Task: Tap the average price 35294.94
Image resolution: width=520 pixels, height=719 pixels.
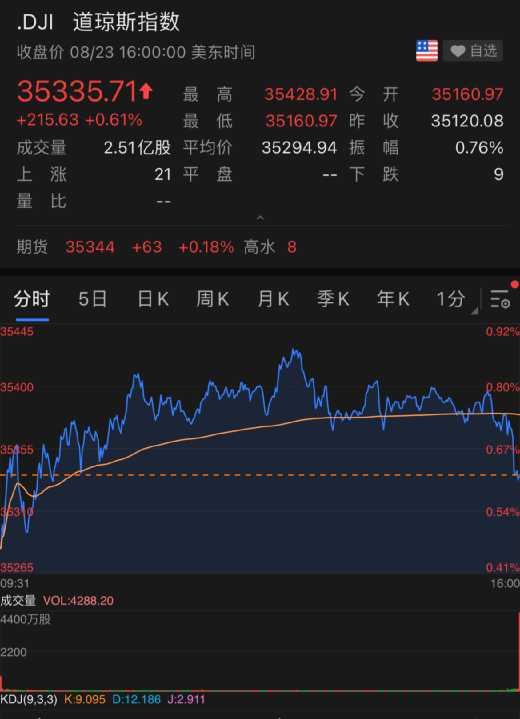Action: coord(299,148)
